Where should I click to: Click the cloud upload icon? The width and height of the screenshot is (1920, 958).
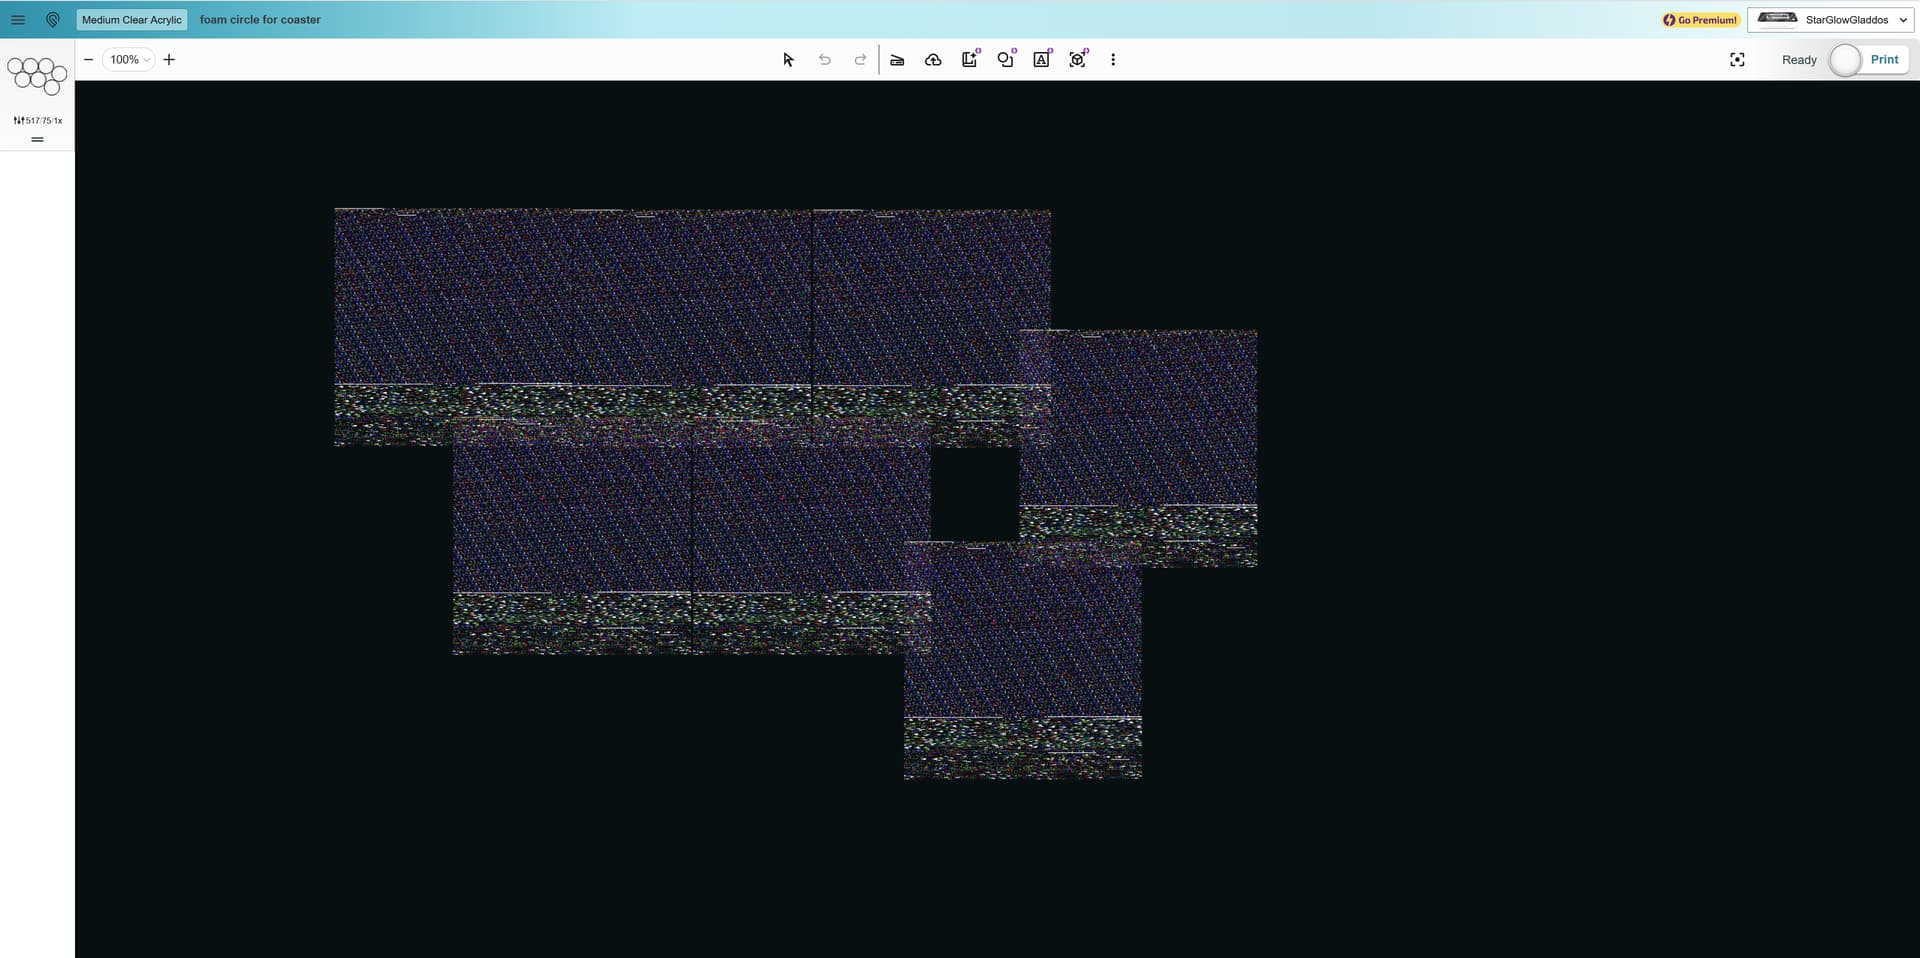click(933, 60)
